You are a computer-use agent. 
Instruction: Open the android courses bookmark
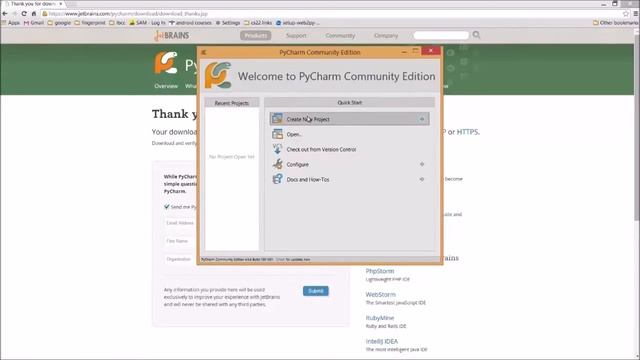click(190, 23)
